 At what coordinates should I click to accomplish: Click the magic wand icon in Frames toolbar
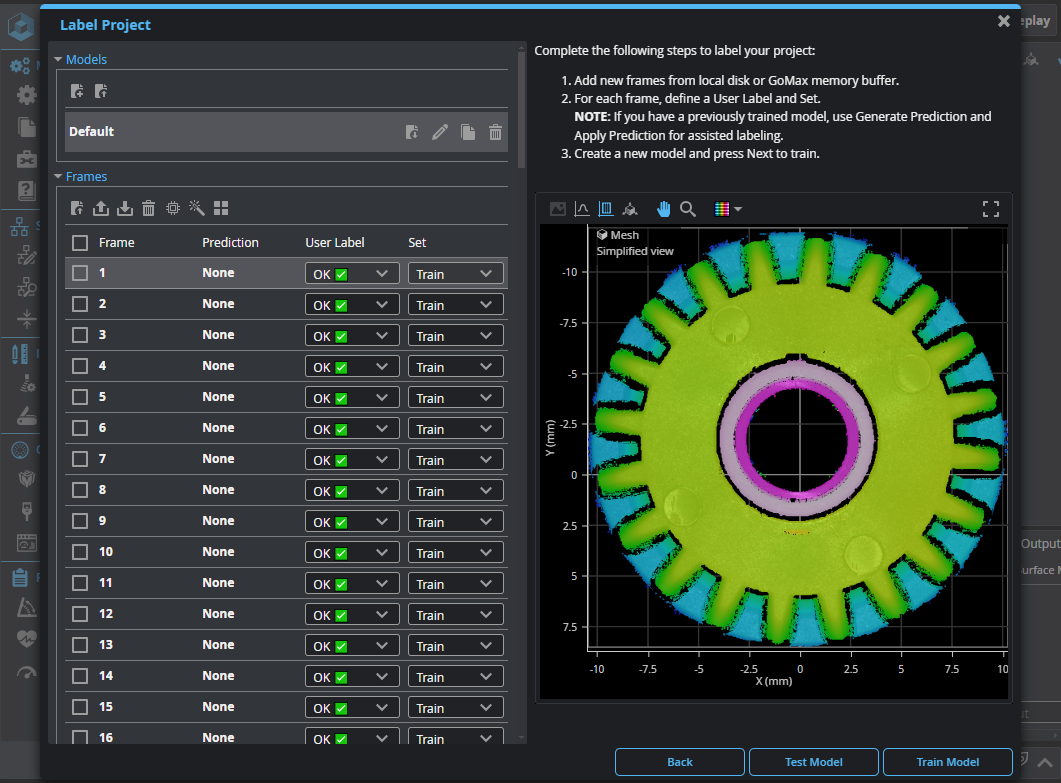coord(197,208)
